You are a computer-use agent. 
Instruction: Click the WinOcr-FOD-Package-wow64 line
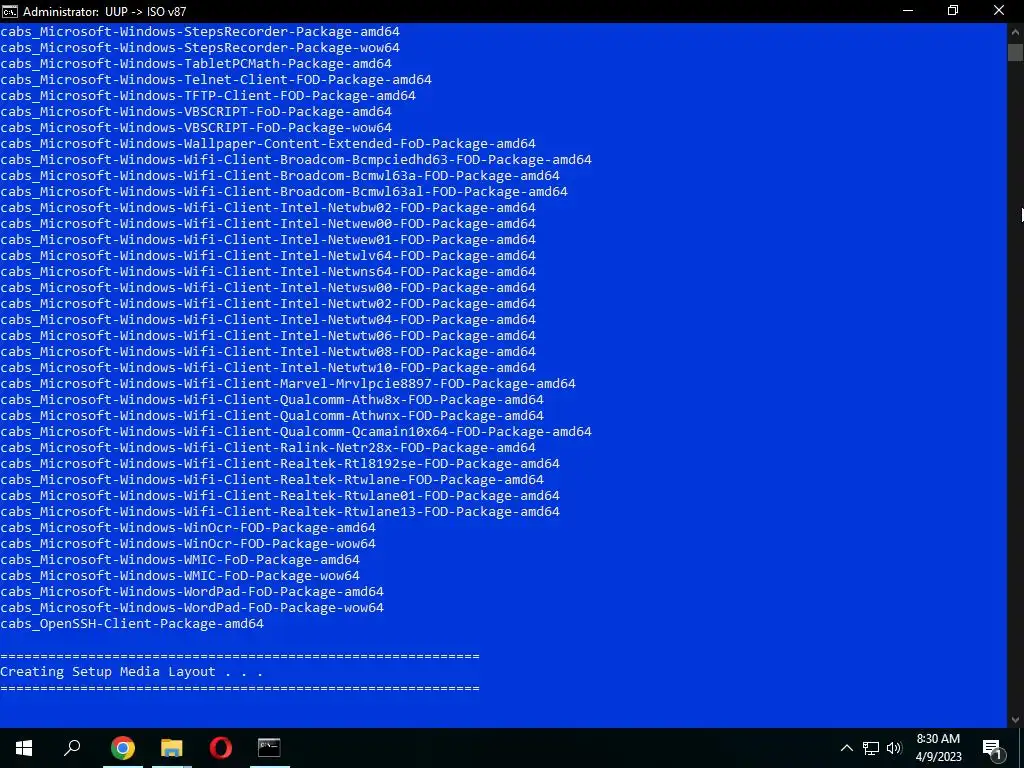[x=188, y=543]
